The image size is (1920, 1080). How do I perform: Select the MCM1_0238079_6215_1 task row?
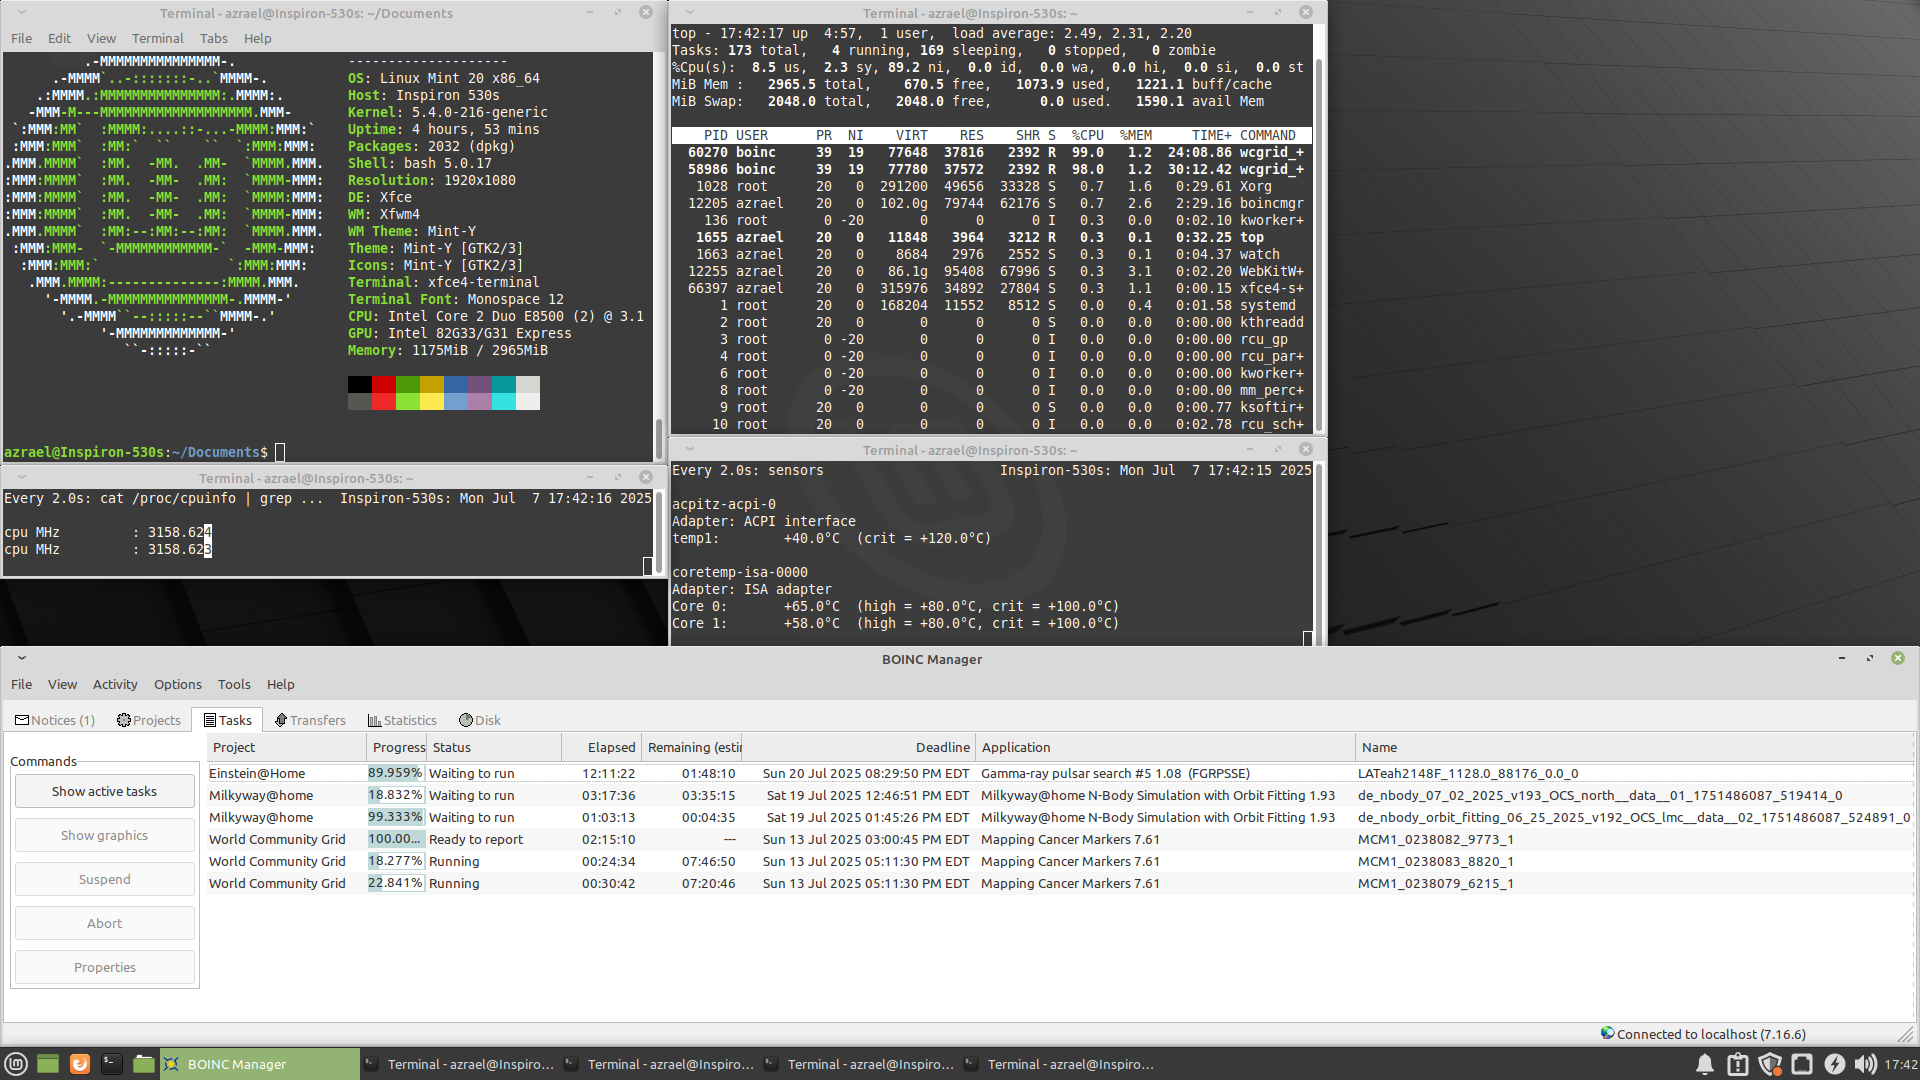point(1435,883)
